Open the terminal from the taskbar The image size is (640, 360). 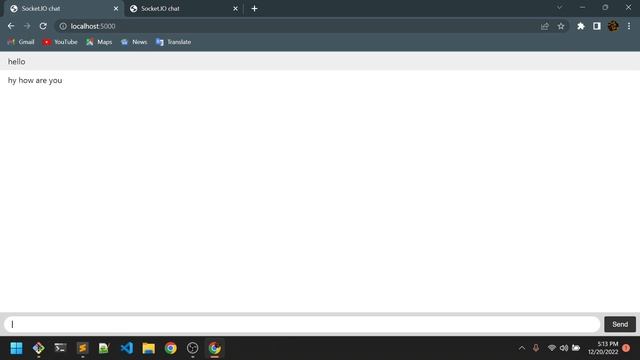60,348
